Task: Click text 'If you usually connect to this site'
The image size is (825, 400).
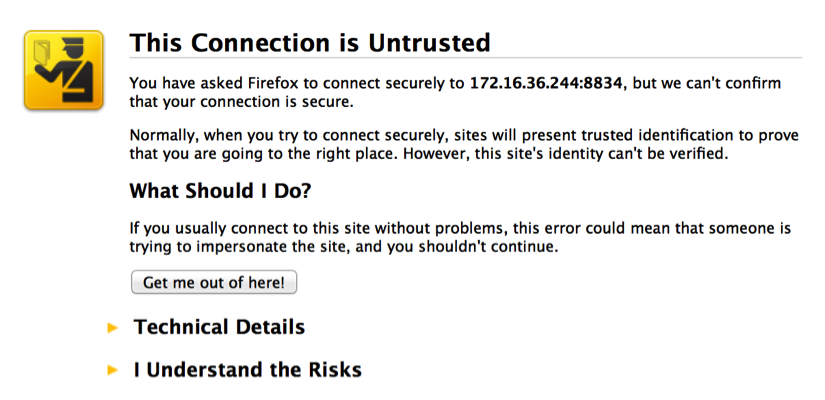Action: (x=250, y=228)
